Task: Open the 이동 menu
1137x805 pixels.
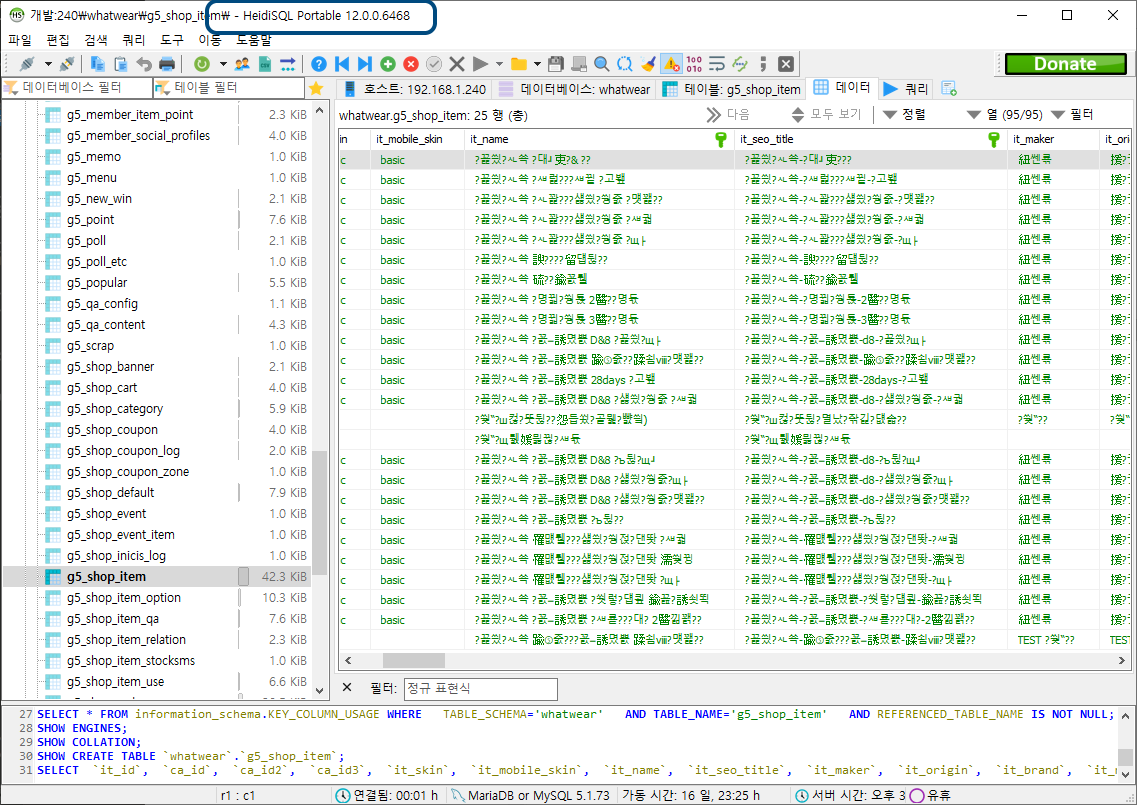Action: 210,40
